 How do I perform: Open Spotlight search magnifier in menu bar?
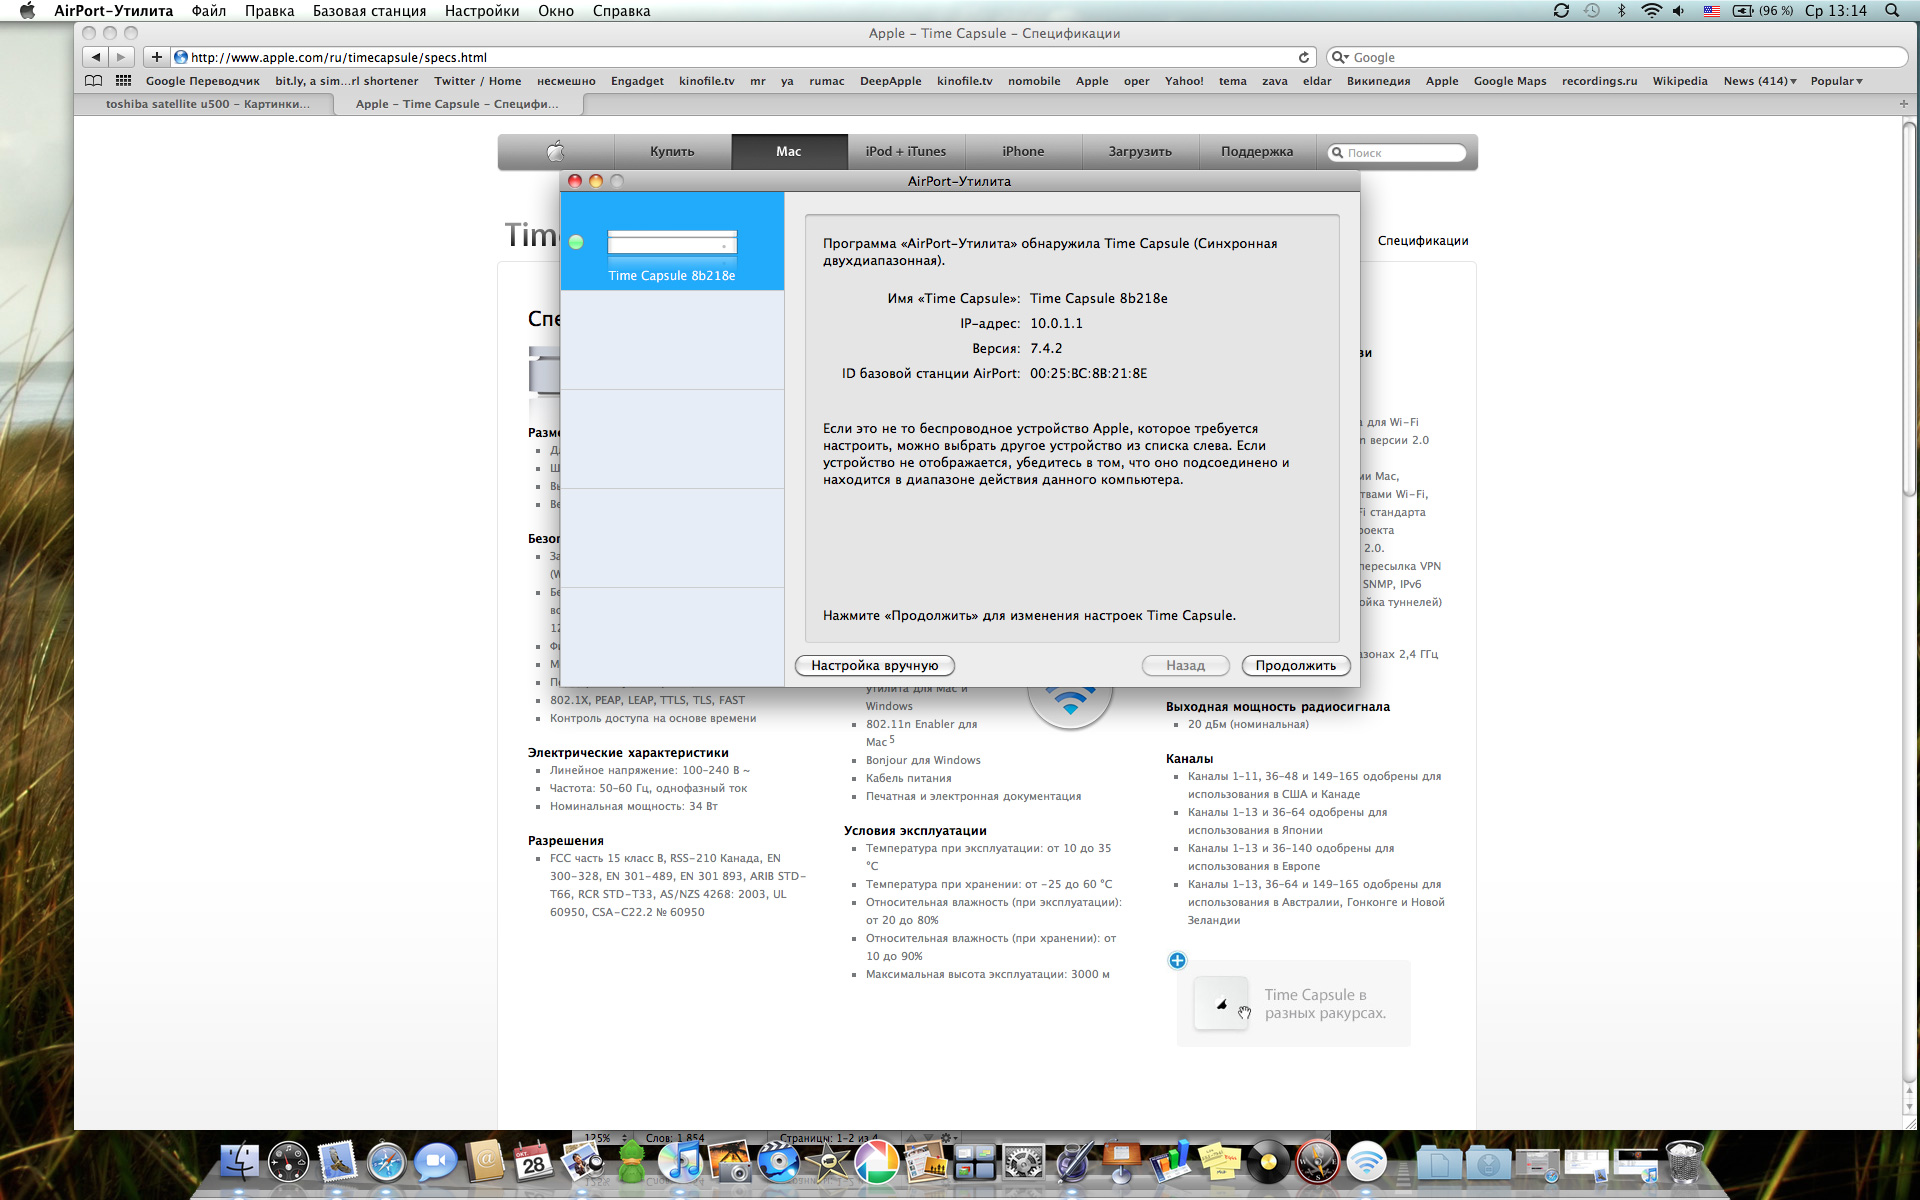click(x=1892, y=10)
